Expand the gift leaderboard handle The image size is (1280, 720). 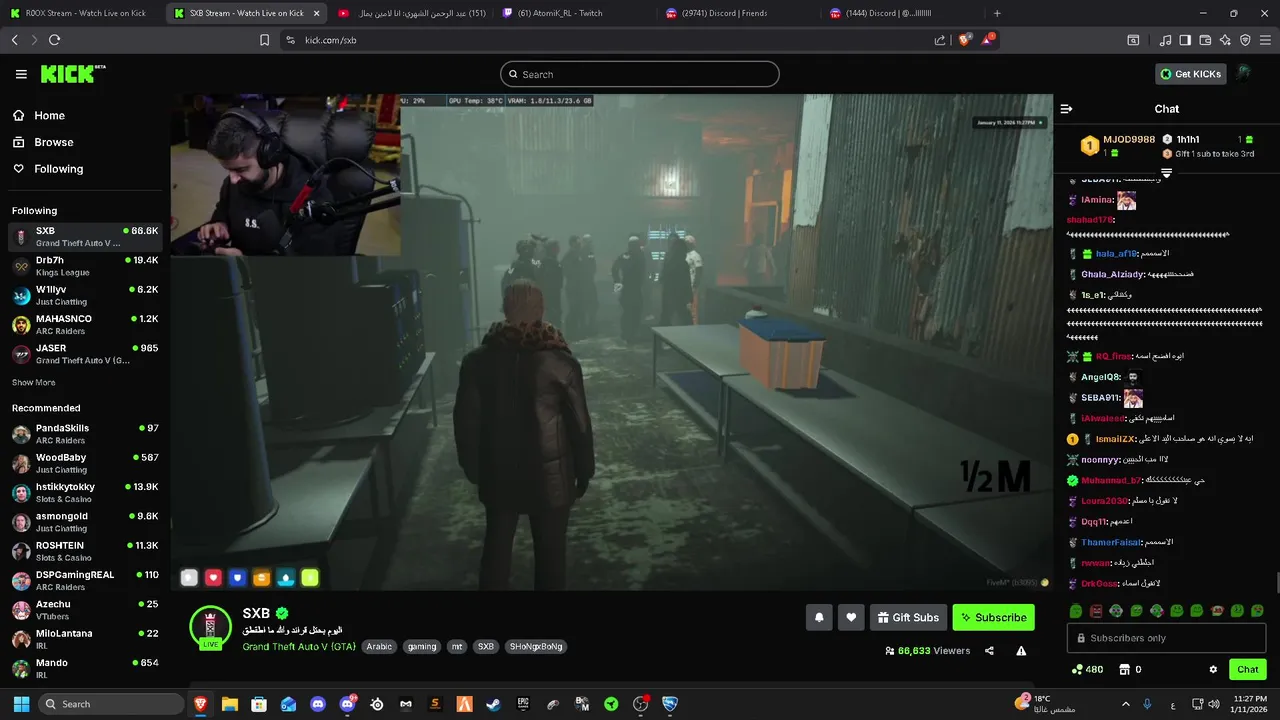1166,172
